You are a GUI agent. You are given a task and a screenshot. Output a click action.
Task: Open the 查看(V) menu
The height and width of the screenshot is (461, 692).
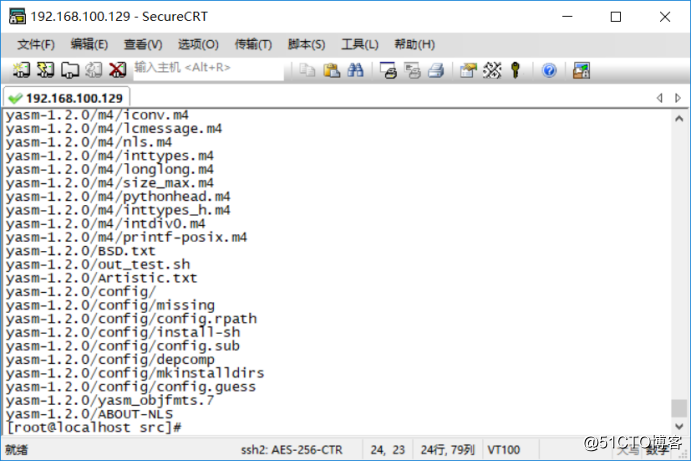tap(143, 44)
